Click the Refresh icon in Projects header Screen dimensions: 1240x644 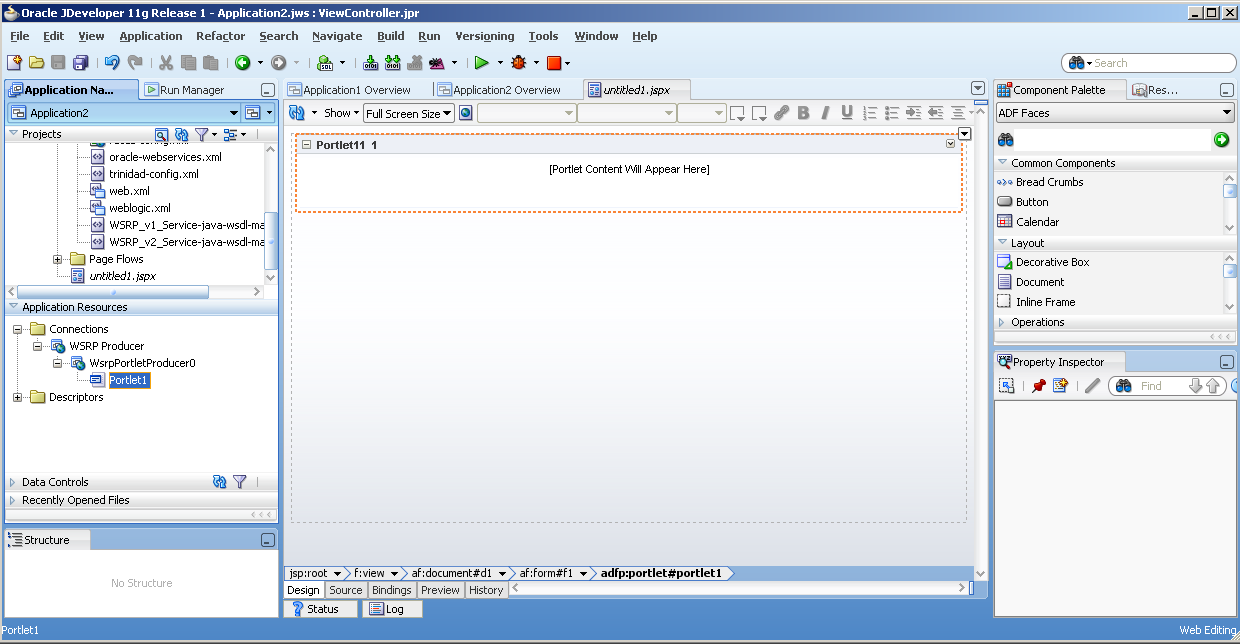[x=181, y=134]
